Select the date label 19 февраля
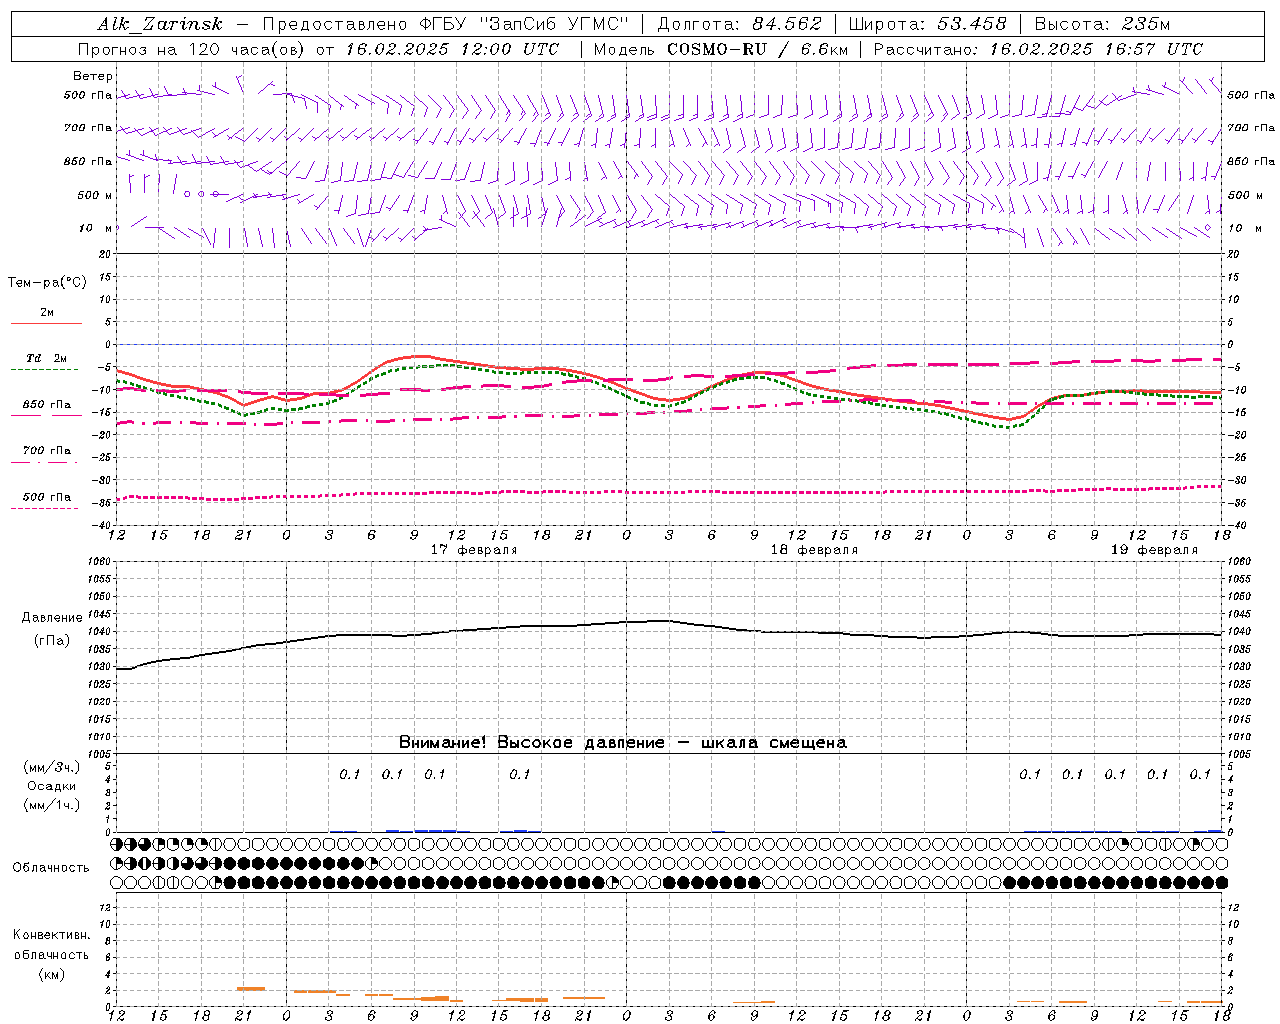Image resolution: width=1280 pixels, height=1024 pixels. coord(1154,550)
